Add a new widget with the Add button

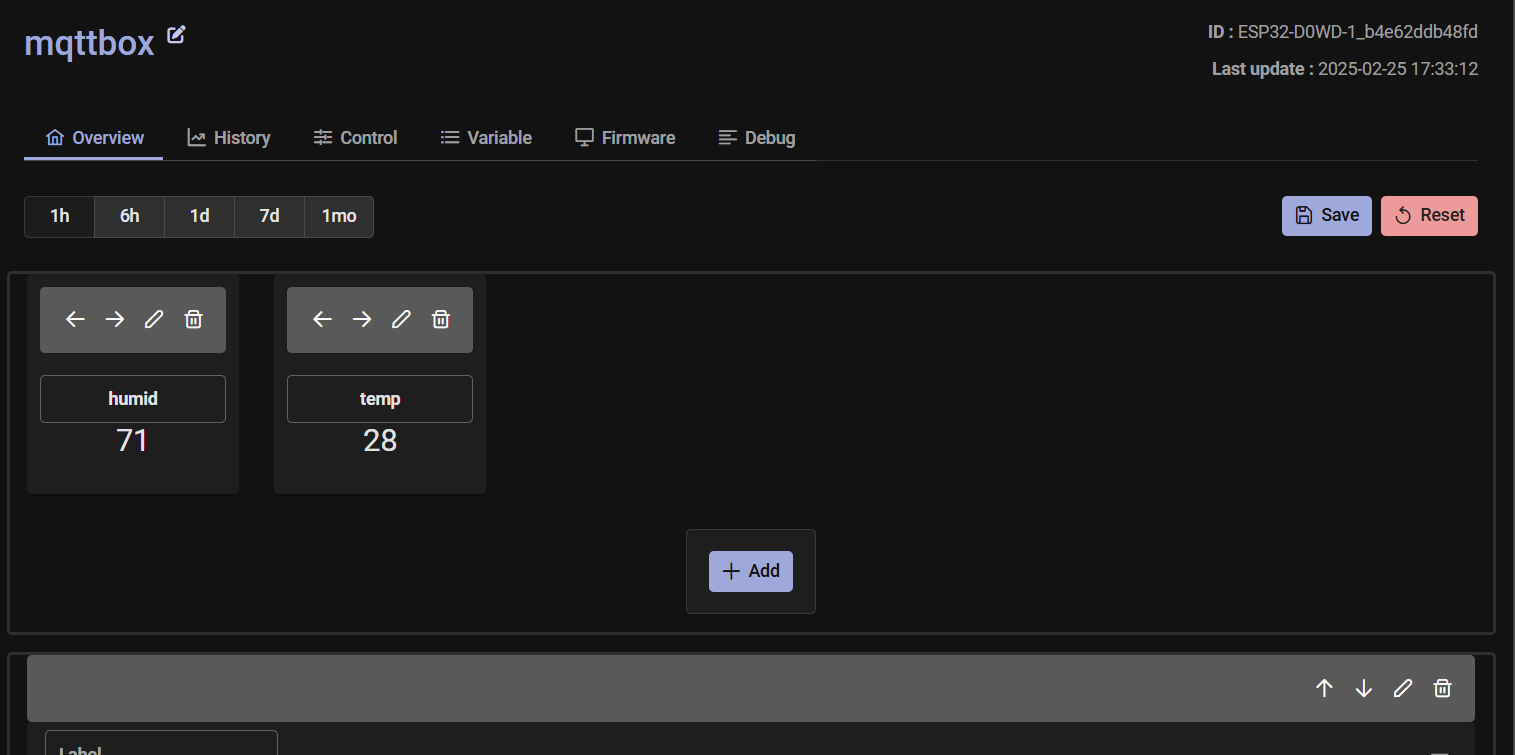(x=751, y=570)
